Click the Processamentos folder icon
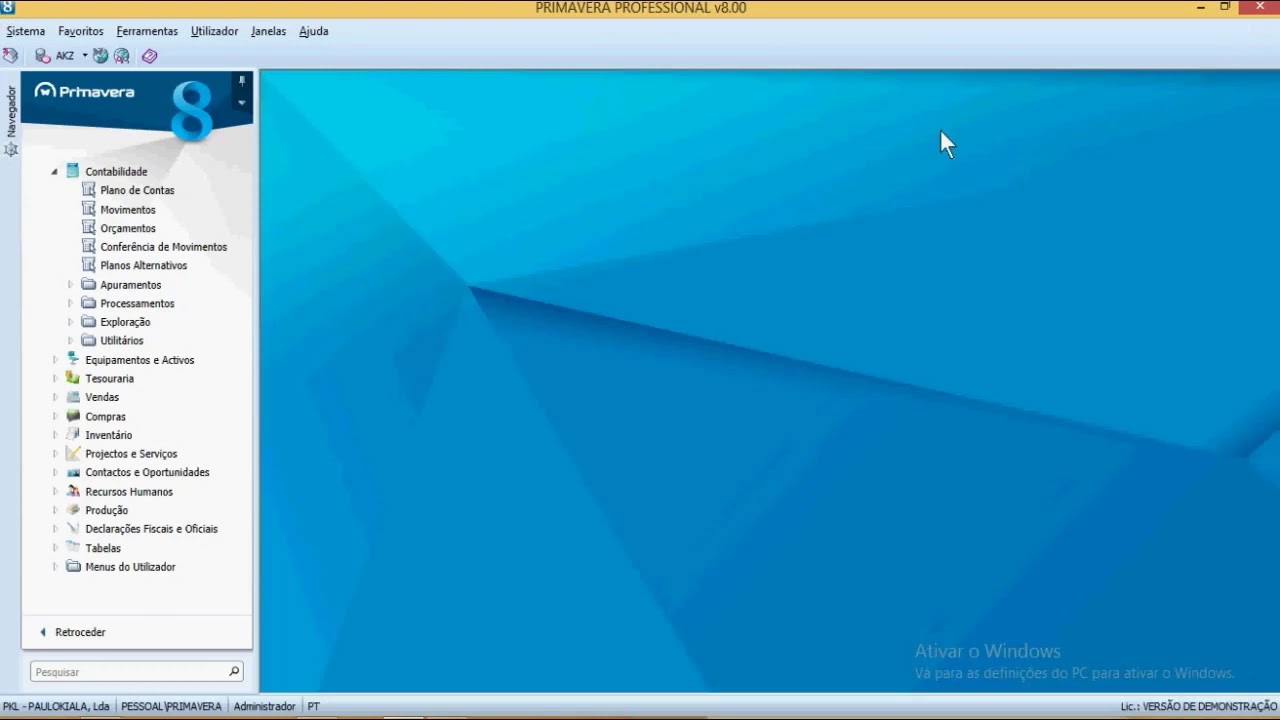1280x720 pixels. pos(88,303)
